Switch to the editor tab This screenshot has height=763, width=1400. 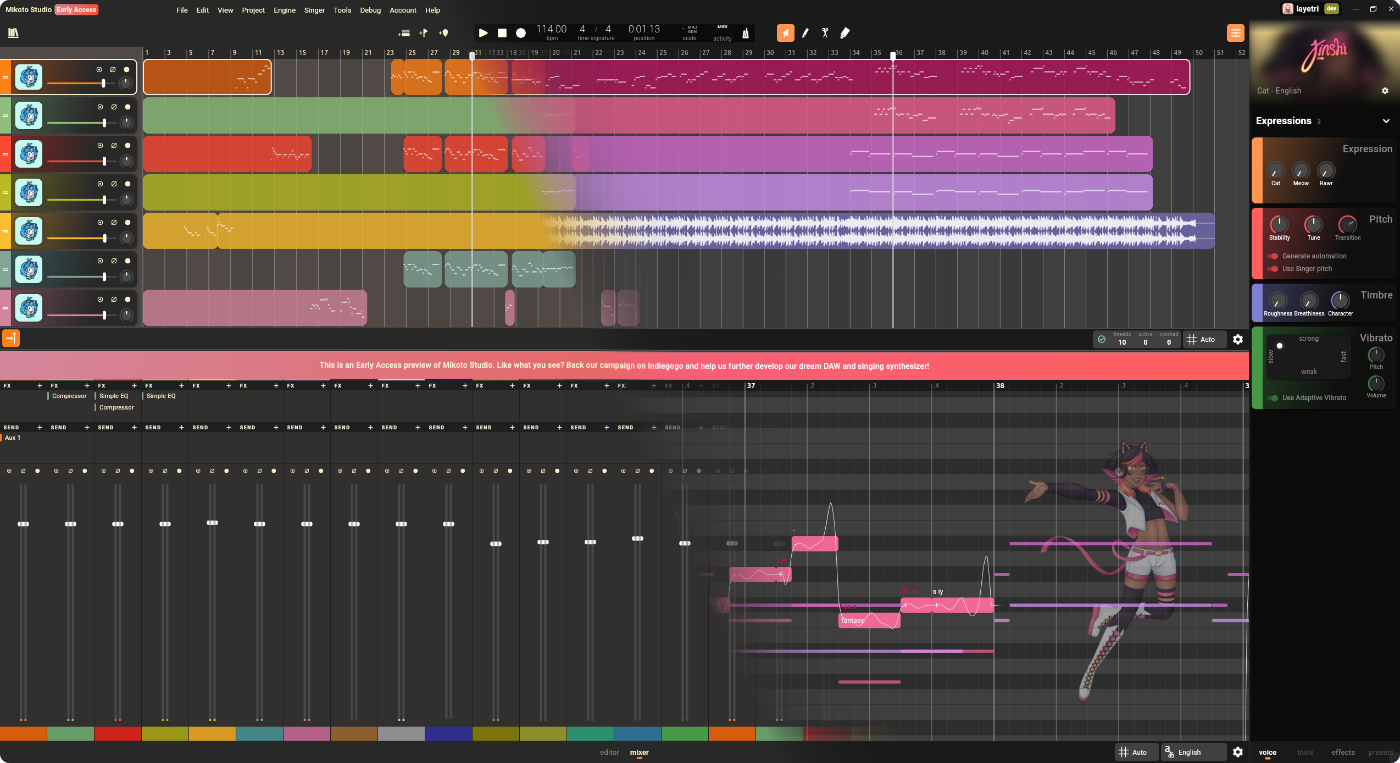[x=609, y=752]
